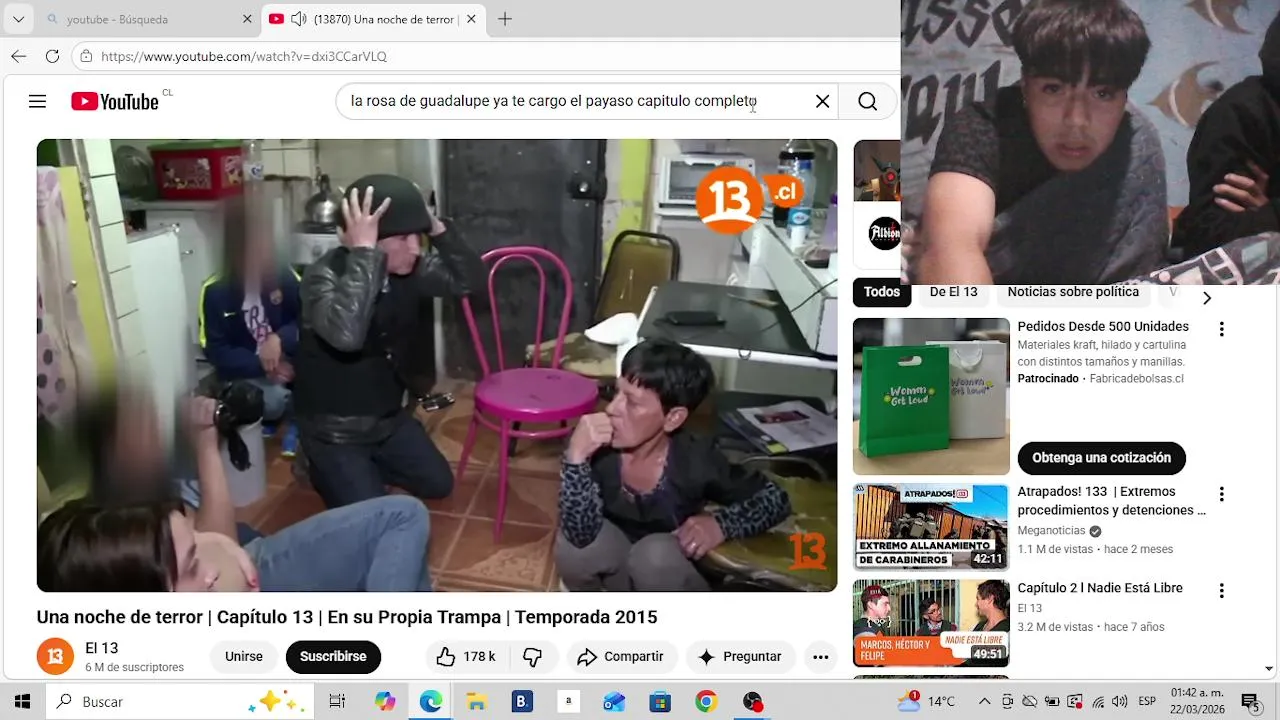The image size is (1280, 720).
Task: Open the weather widget showing 14°C
Action: click(926, 701)
